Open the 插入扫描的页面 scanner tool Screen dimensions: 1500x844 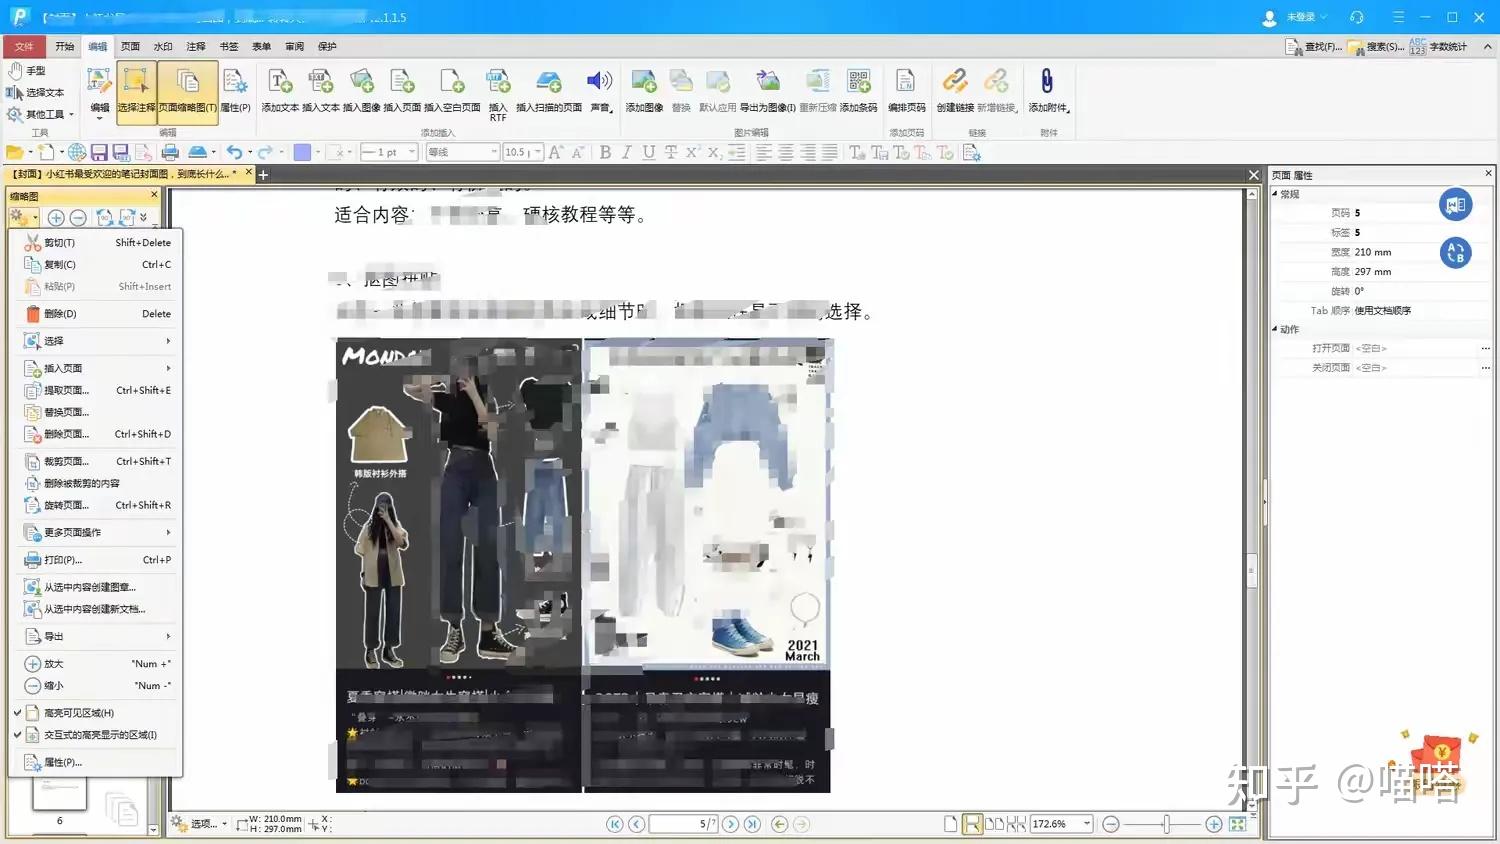pos(548,83)
